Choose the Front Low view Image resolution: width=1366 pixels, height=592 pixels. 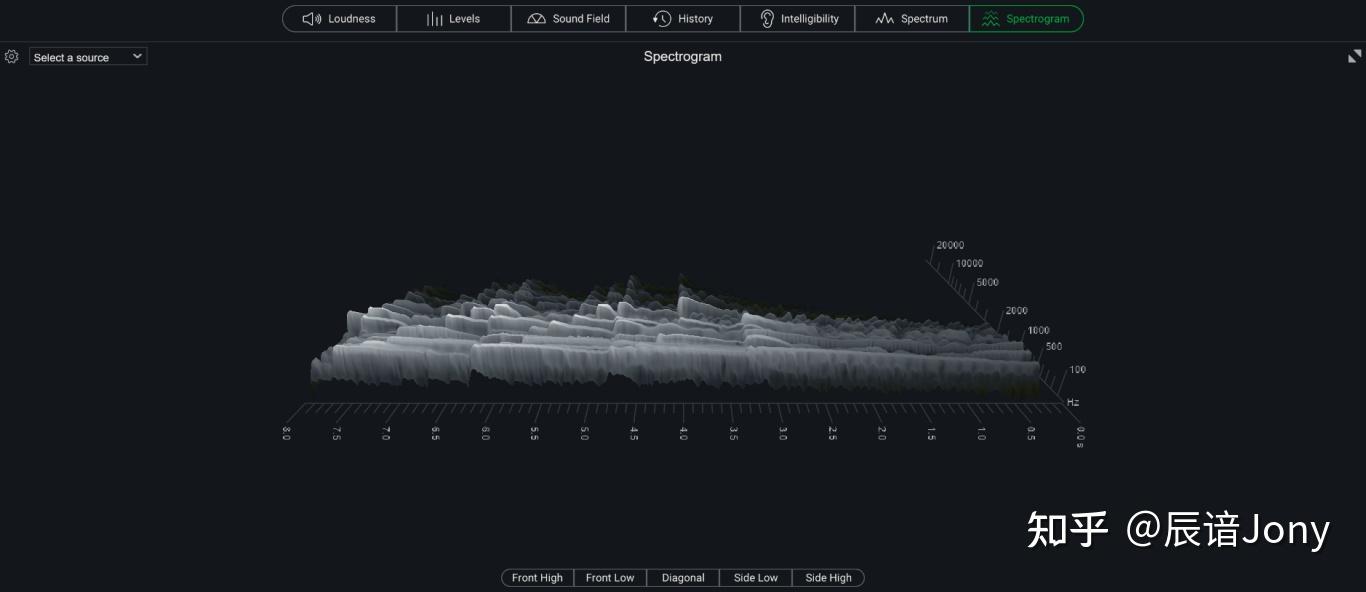(610, 578)
